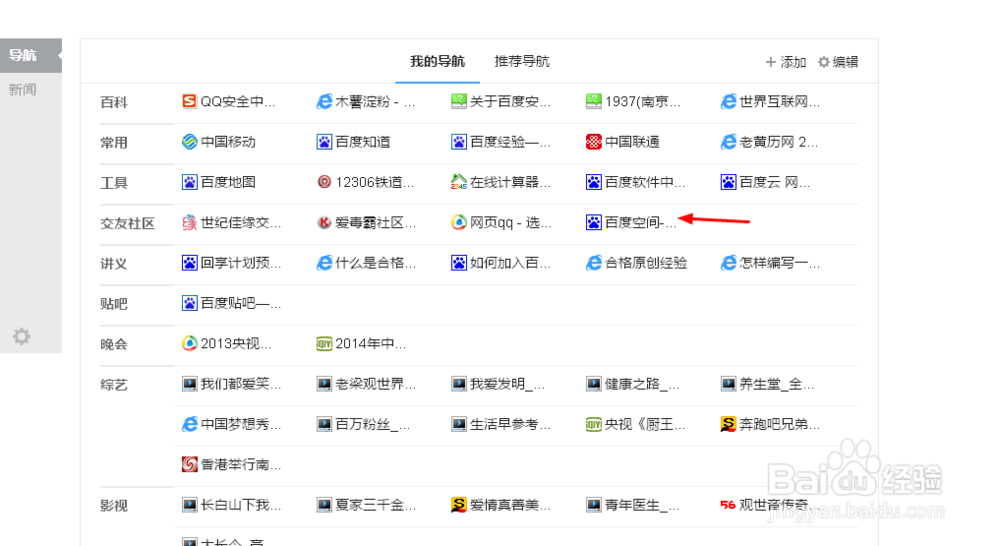Click the 中国移动 logo icon

click(x=189, y=142)
